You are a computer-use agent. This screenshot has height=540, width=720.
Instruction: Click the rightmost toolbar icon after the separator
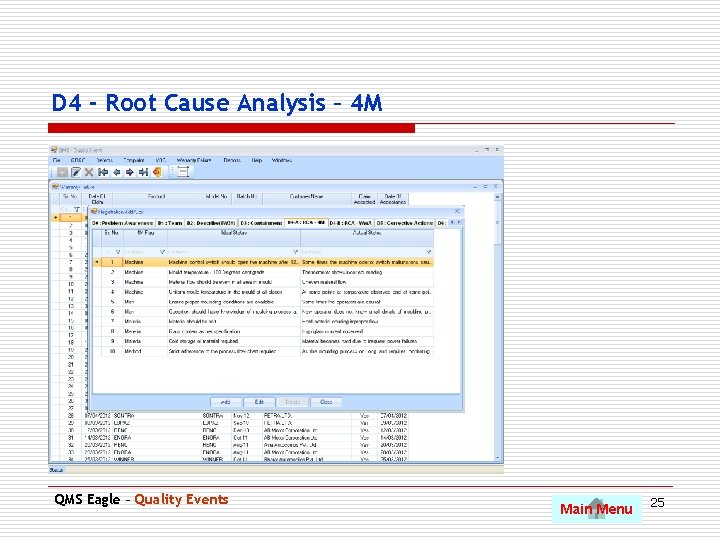click(x=183, y=172)
